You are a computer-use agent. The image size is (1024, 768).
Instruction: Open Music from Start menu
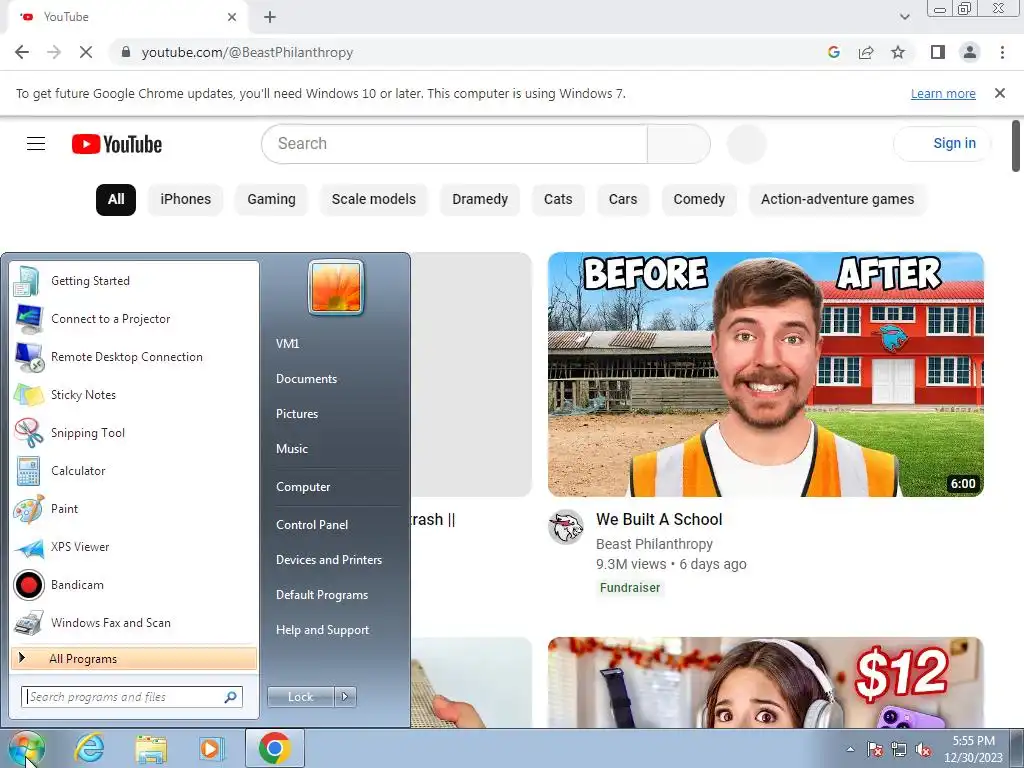pyautogui.click(x=292, y=449)
